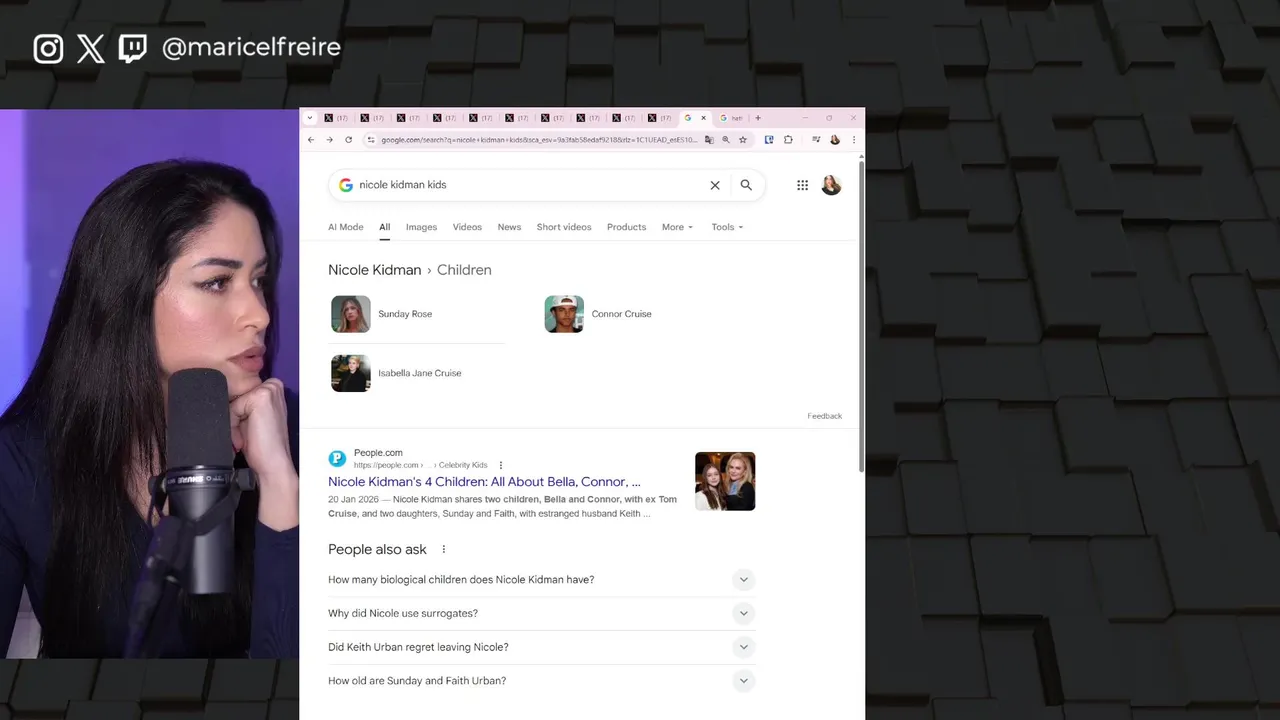Click the 'Celebrity Kids' breadcrumb in result URL
The width and height of the screenshot is (1280, 720).
pyautogui.click(x=462, y=465)
